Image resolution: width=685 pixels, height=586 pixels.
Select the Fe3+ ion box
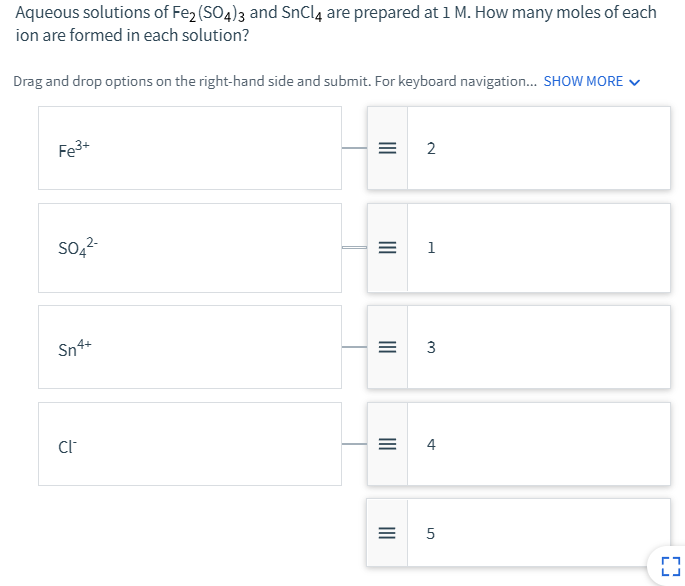[x=190, y=148]
